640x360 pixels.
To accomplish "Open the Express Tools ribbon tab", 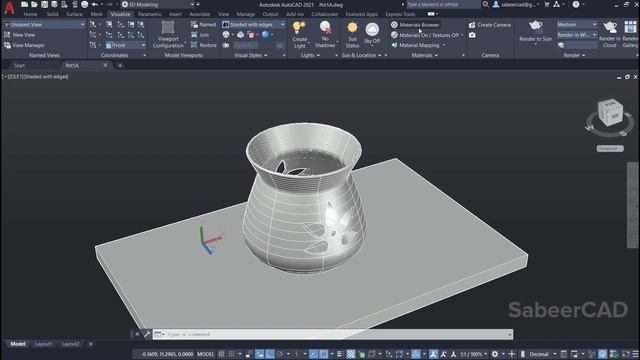I will point(400,14).
